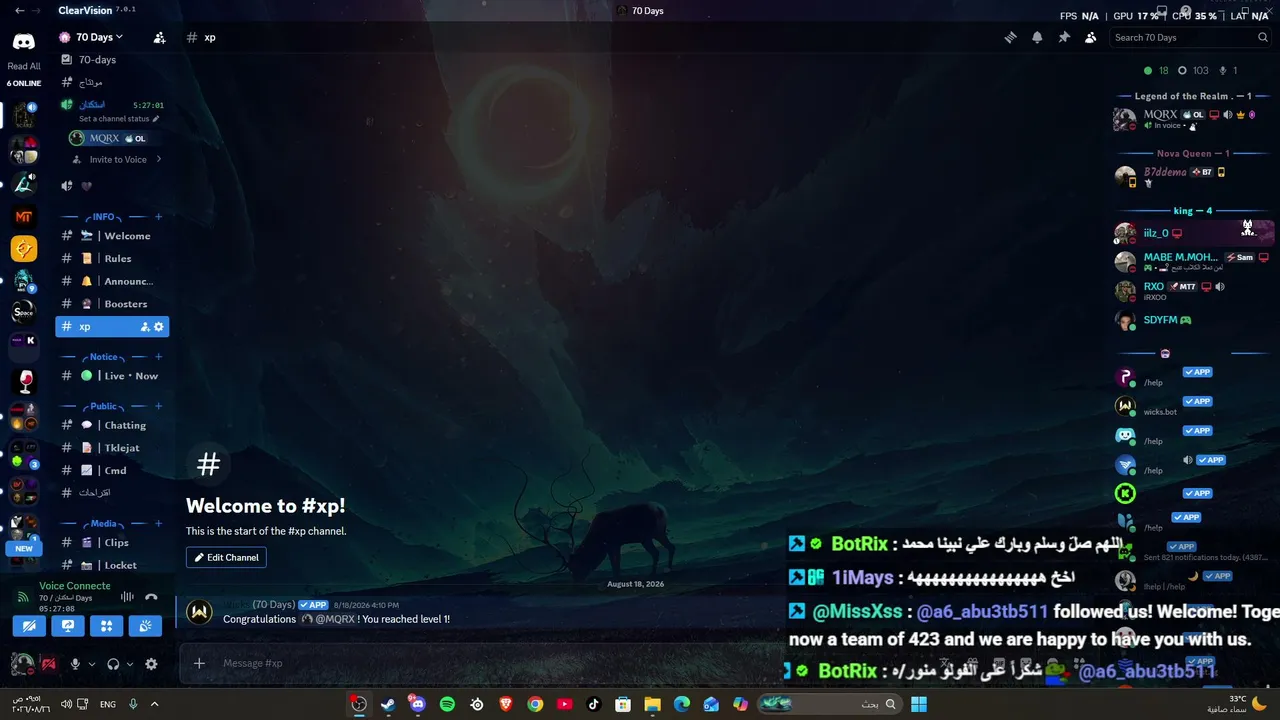Screen dimensions: 1280x720
Task: Toggle deafen headphones in user panel
Action: tap(113, 664)
